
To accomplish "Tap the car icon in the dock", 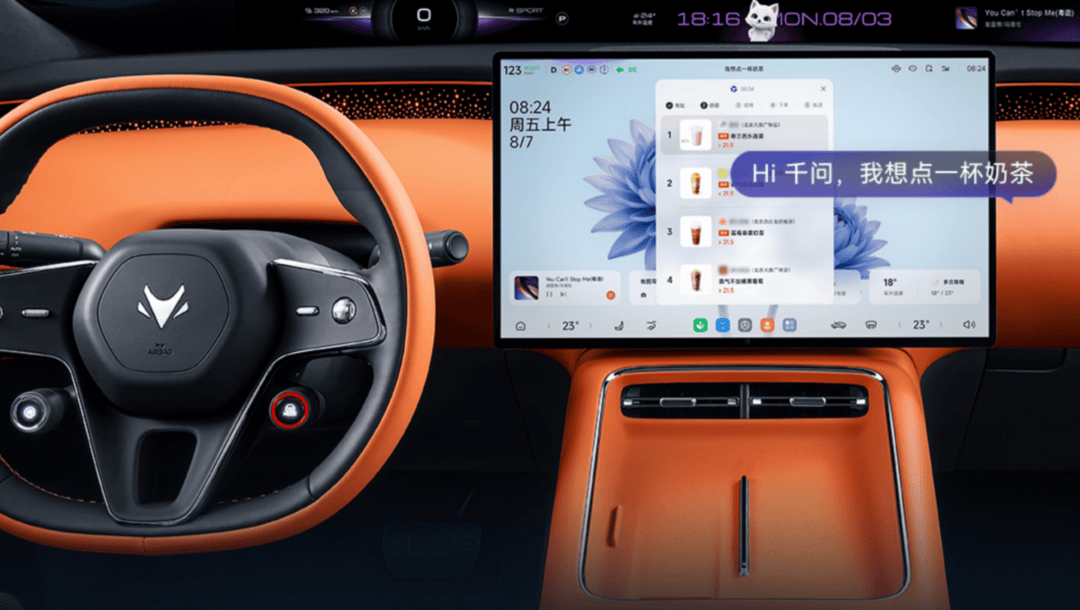I will 838,325.
